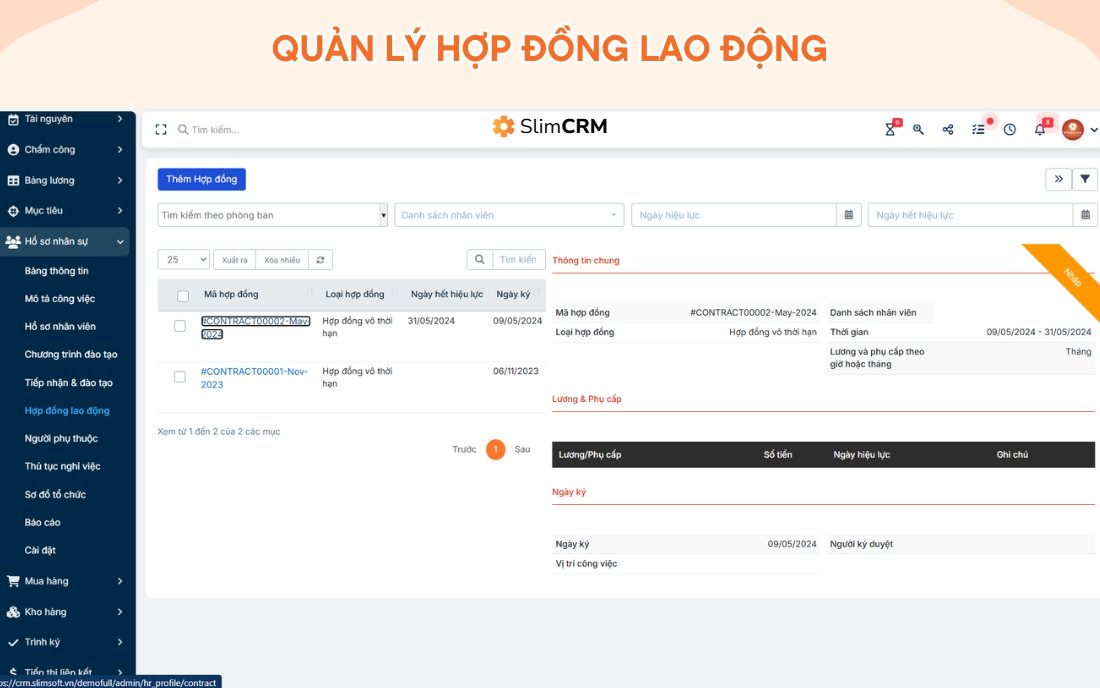Open the 25 page-size dropdown
Viewport: 1100px width, 688px height.
tap(184, 259)
